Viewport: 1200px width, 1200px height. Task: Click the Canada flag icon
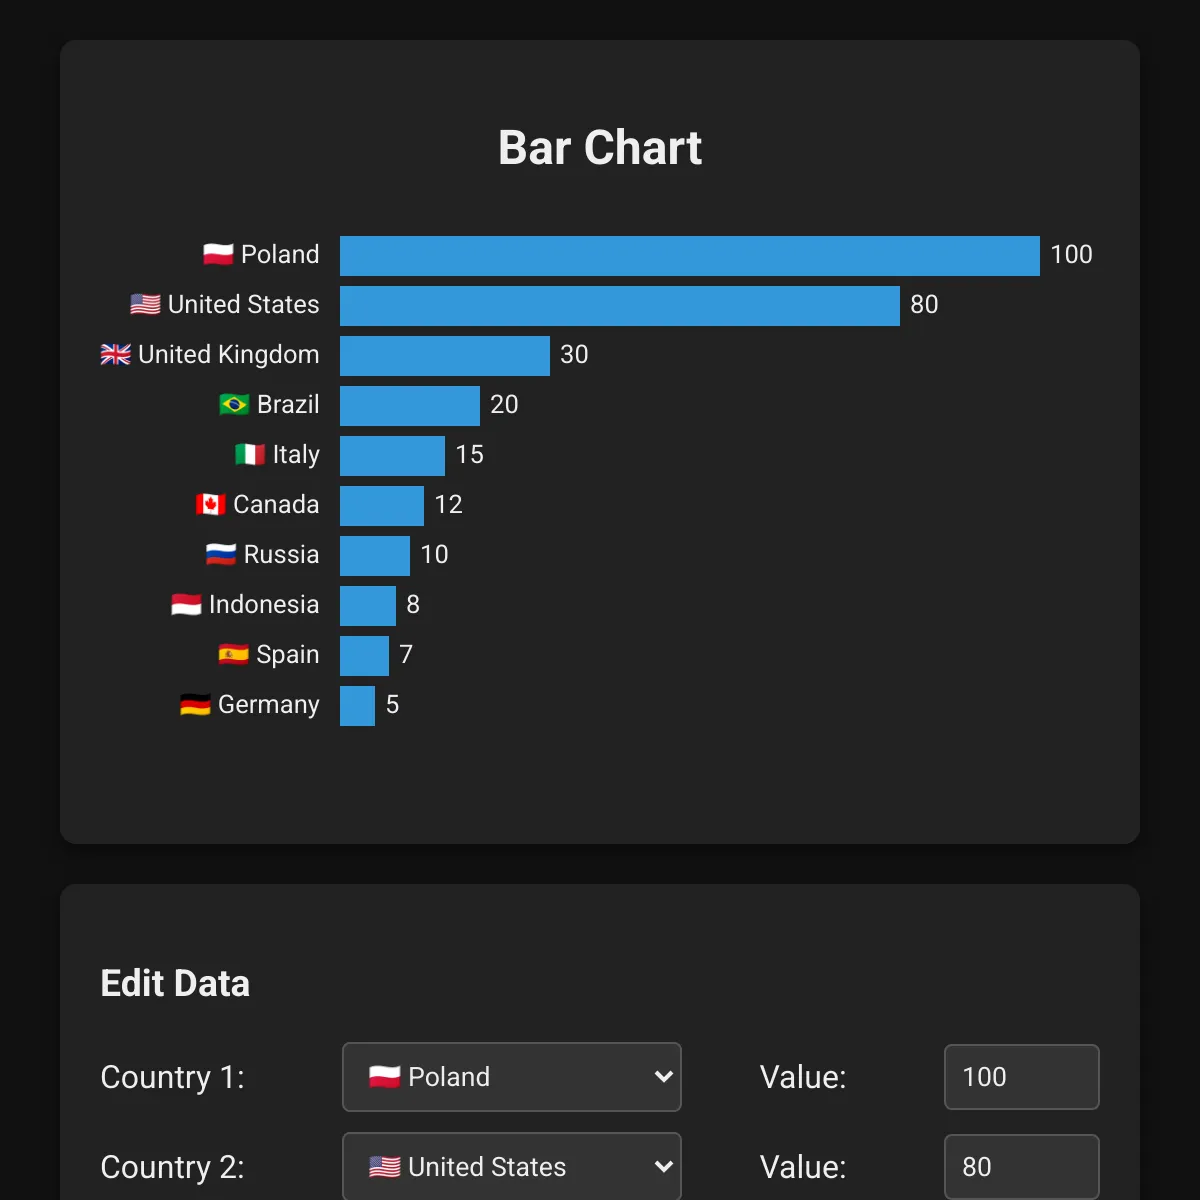coord(210,504)
